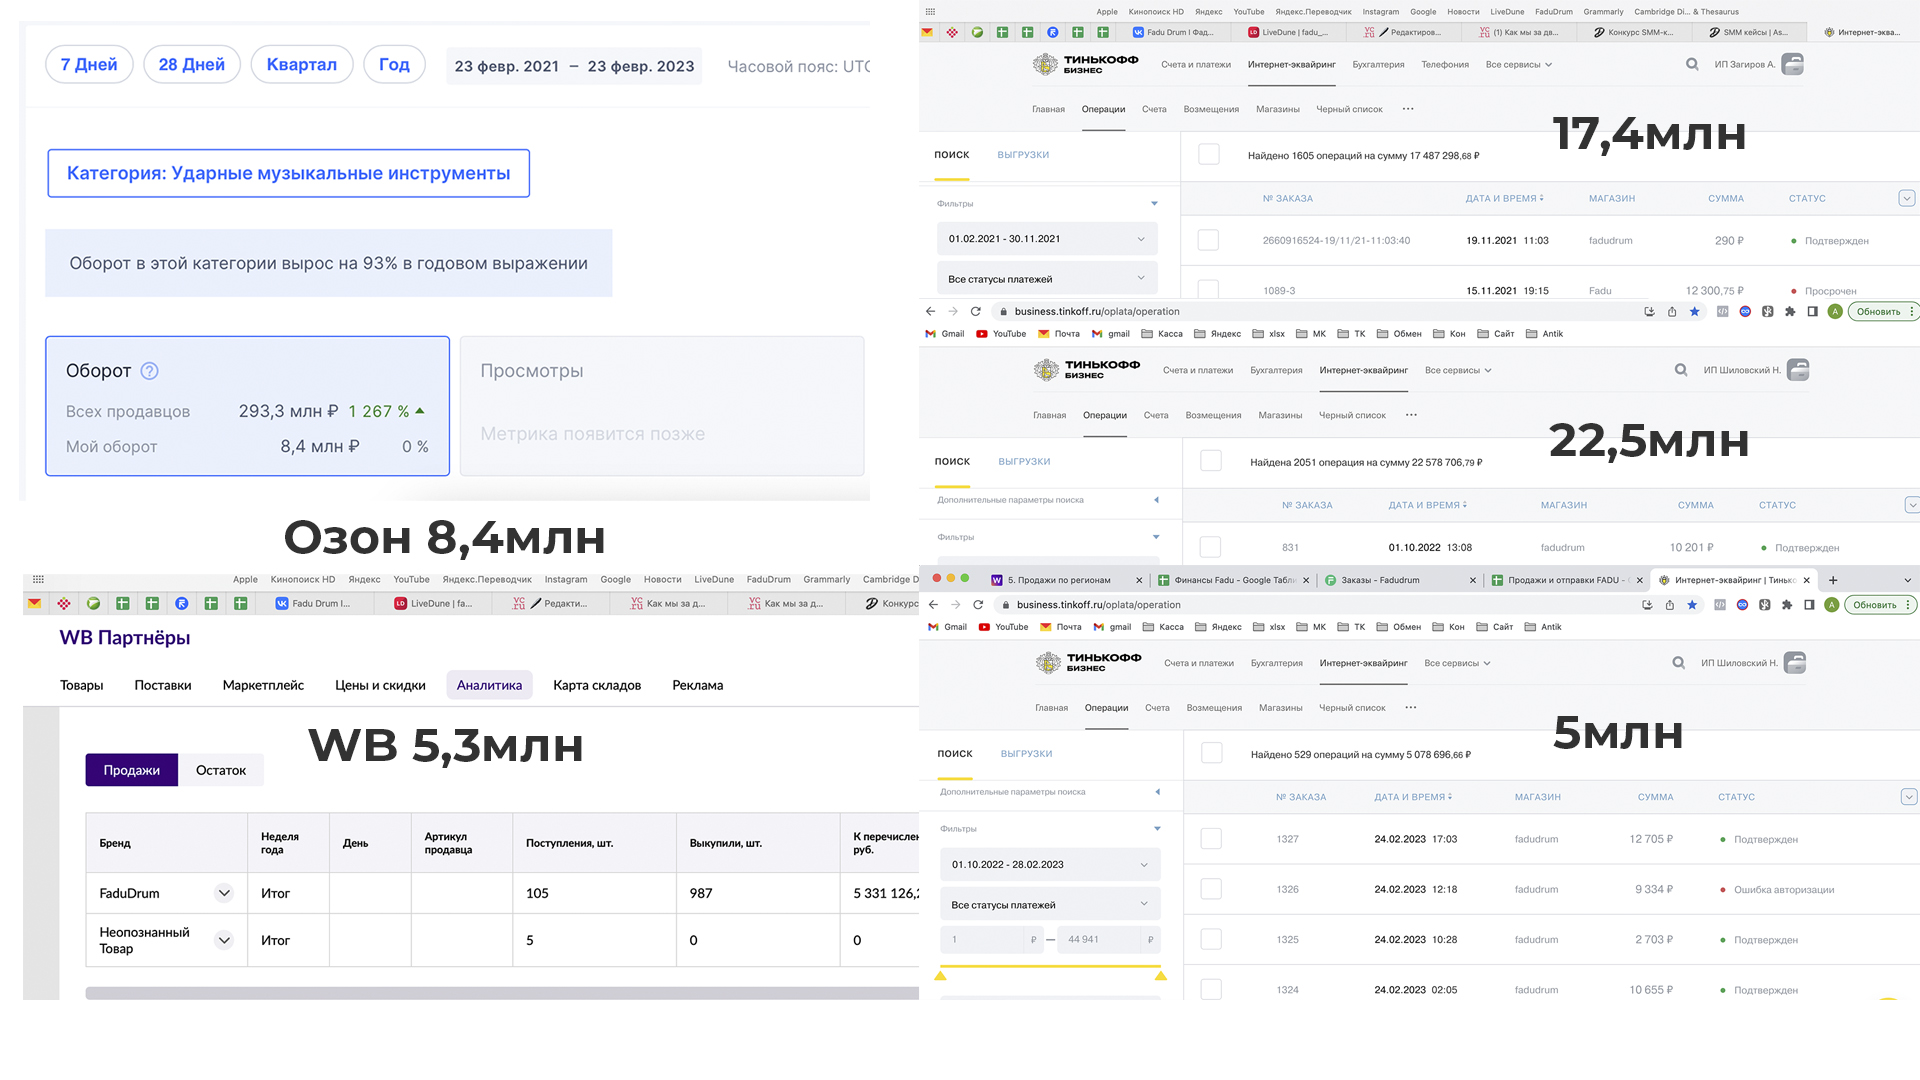
Task: Open three-dots menu after Черный список, top window
Action: click(x=1408, y=109)
